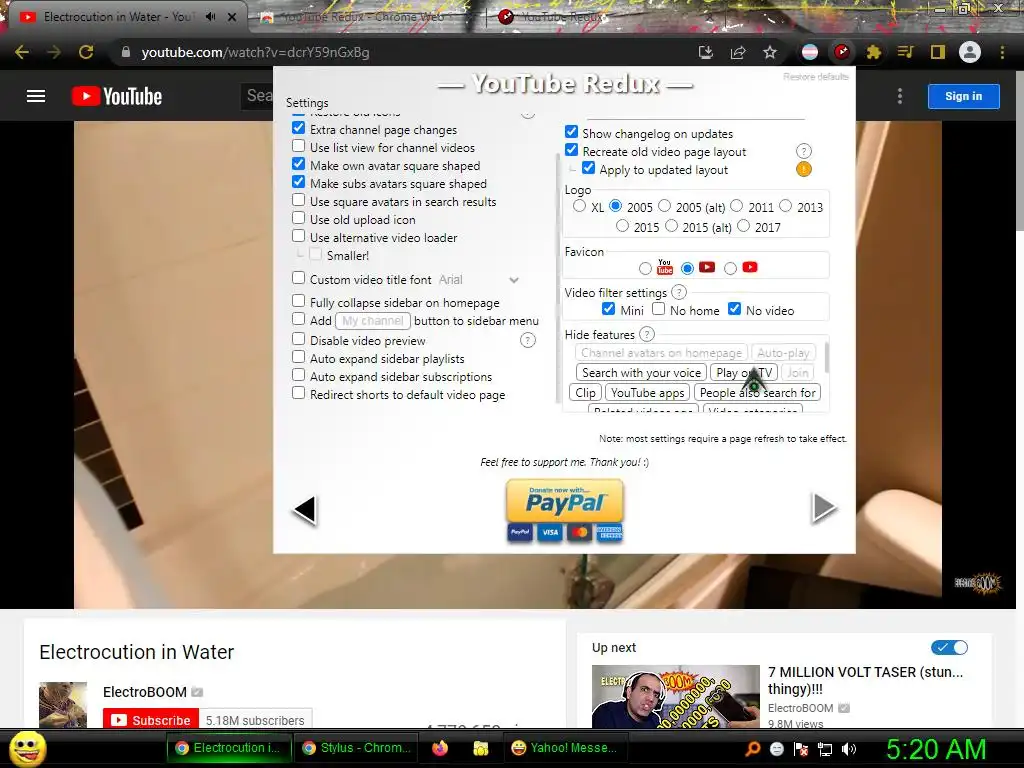This screenshot has width=1024, height=768.
Task: Toggle the Search with your voice feature tag
Action: [x=641, y=372]
